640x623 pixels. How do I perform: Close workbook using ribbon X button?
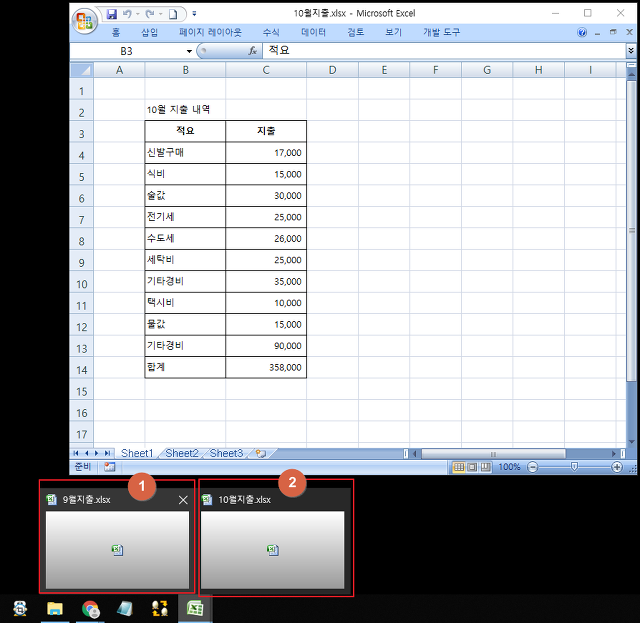(x=629, y=32)
